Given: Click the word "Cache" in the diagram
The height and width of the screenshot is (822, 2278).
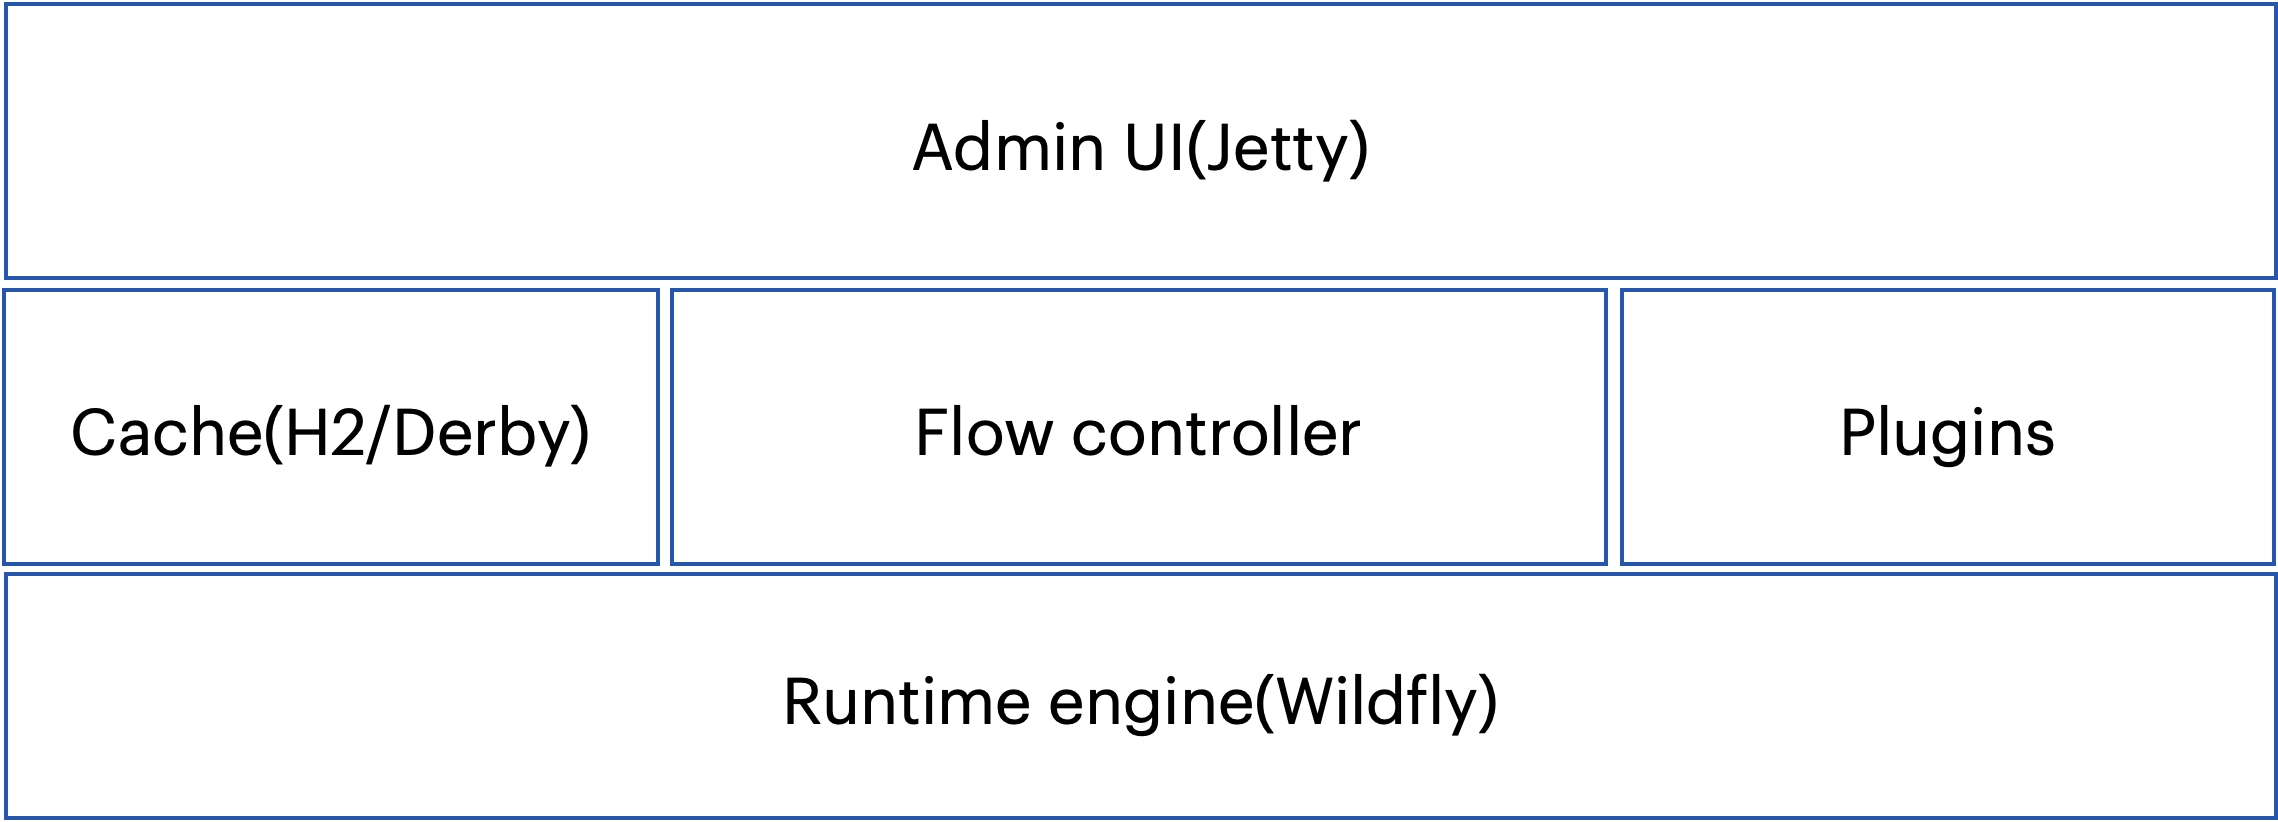Looking at the screenshot, I should pyautogui.click(x=166, y=433).
